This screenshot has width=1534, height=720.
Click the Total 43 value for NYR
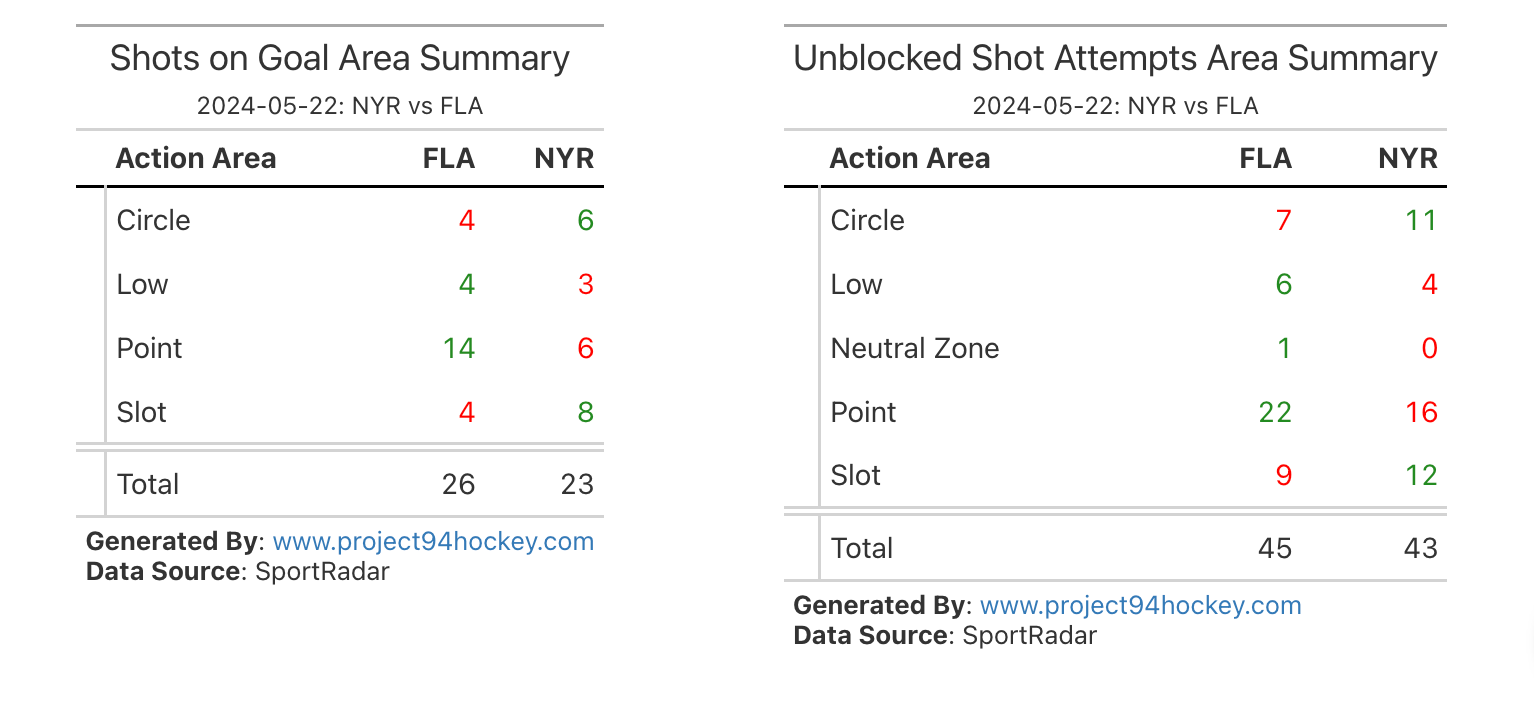tap(1420, 548)
